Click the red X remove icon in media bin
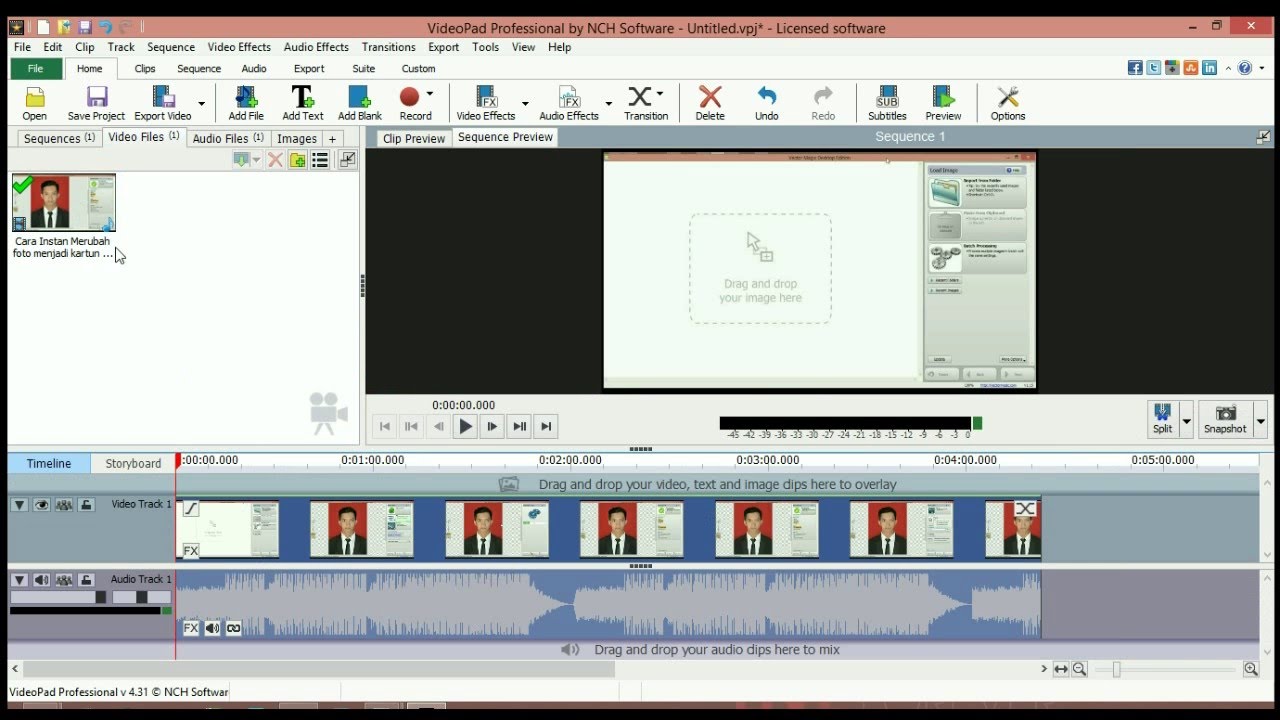Image resolution: width=1280 pixels, height=720 pixels. pyautogui.click(x=275, y=160)
